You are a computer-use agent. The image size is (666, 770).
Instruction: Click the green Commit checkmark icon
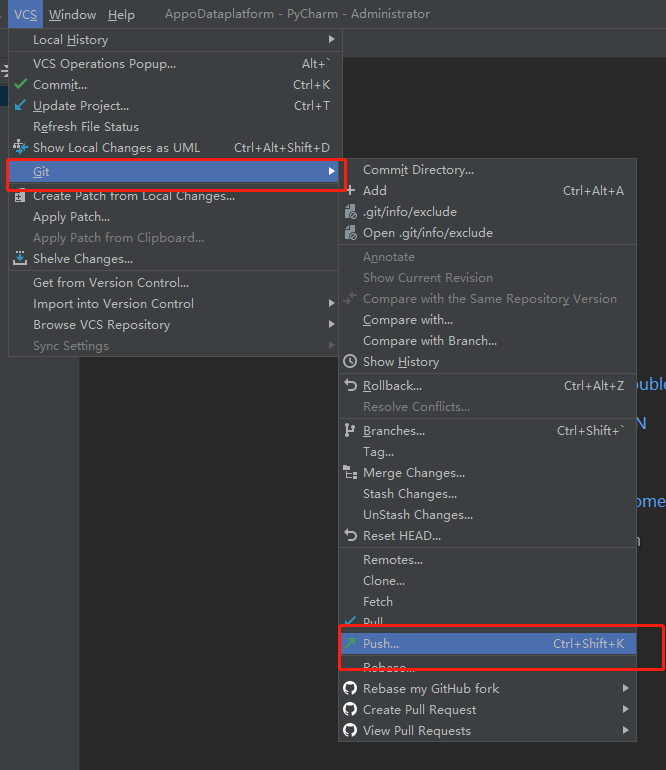21,84
